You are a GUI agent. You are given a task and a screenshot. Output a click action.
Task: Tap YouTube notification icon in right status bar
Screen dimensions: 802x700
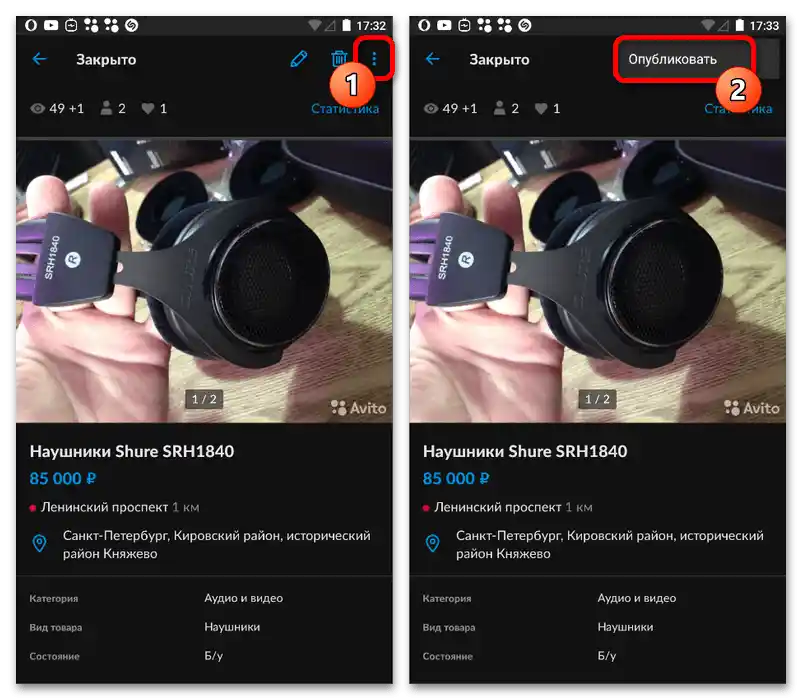point(444,25)
